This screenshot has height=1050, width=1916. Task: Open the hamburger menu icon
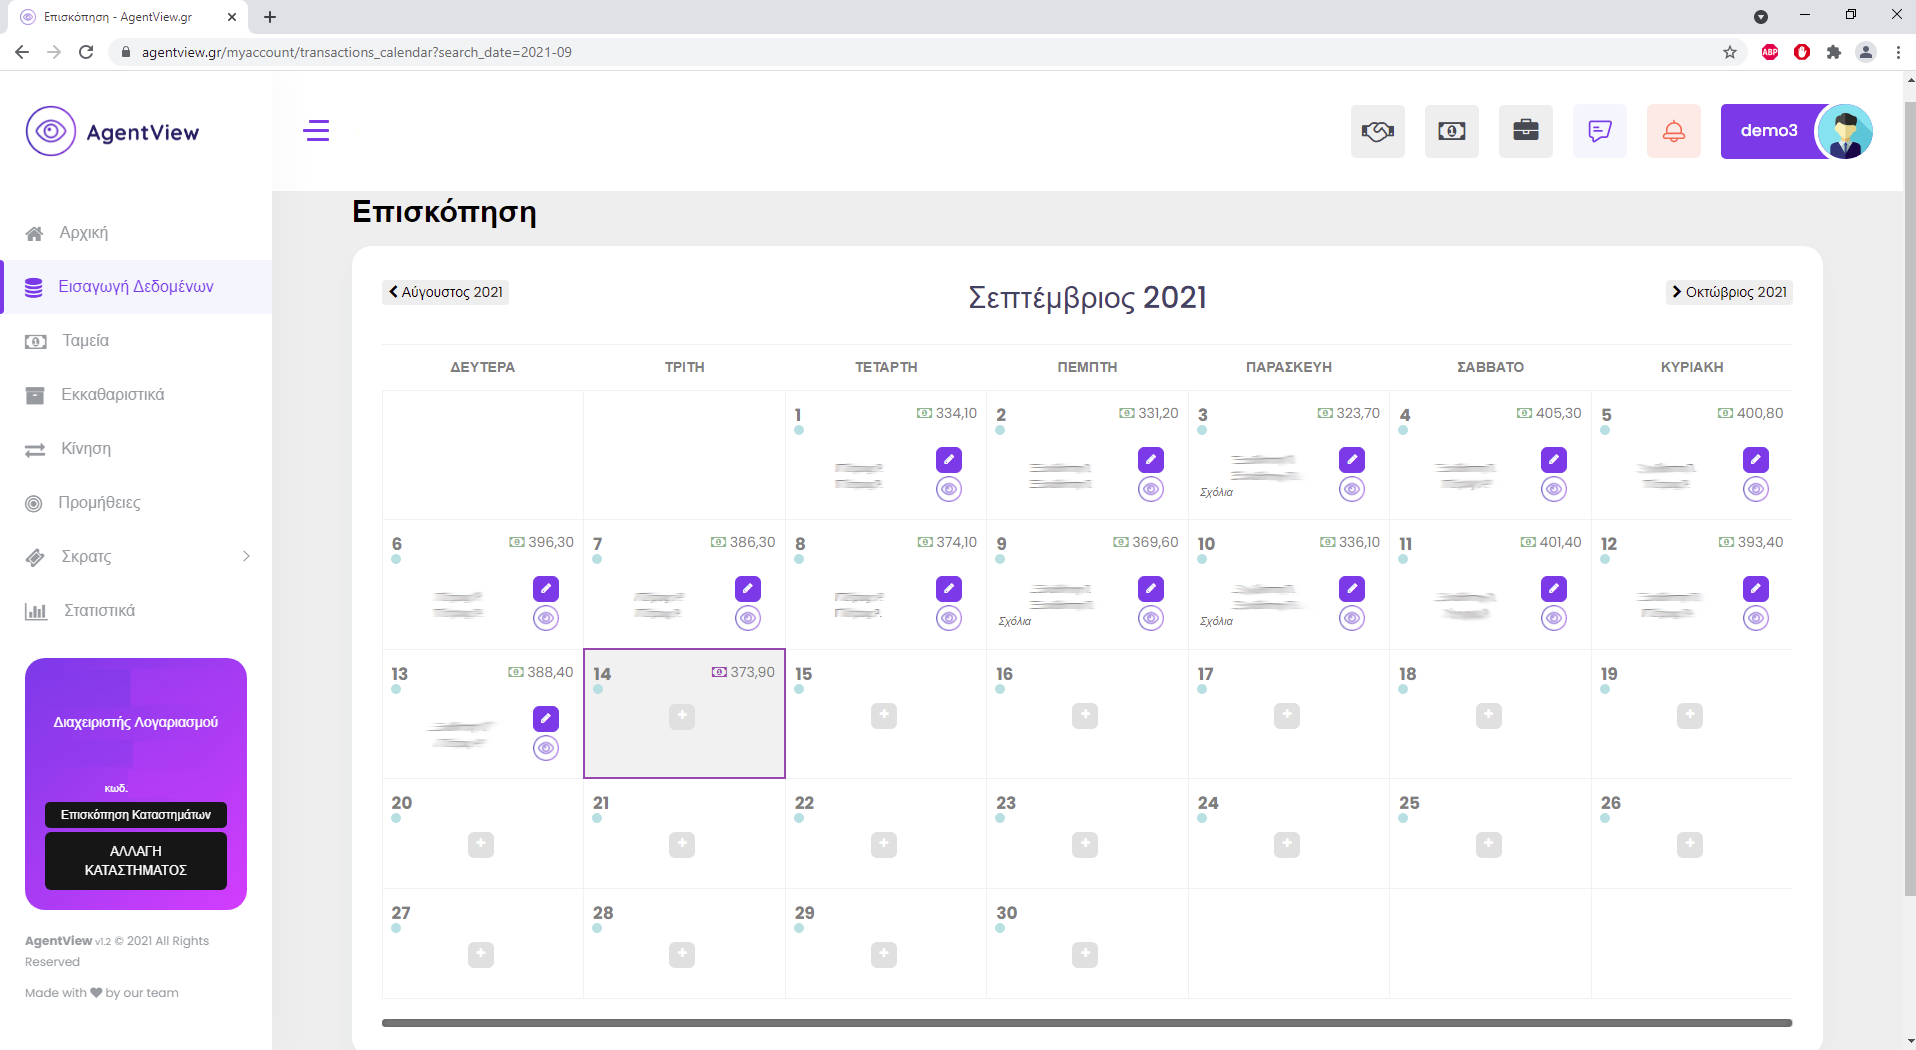pyautogui.click(x=316, y=131)
